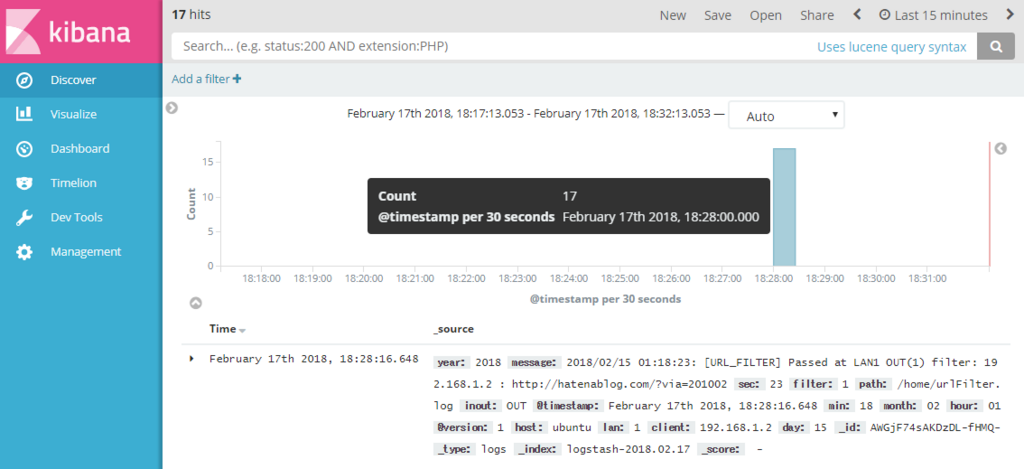
Task: Click the clock icon in time picker
Action: pos(884,15)
